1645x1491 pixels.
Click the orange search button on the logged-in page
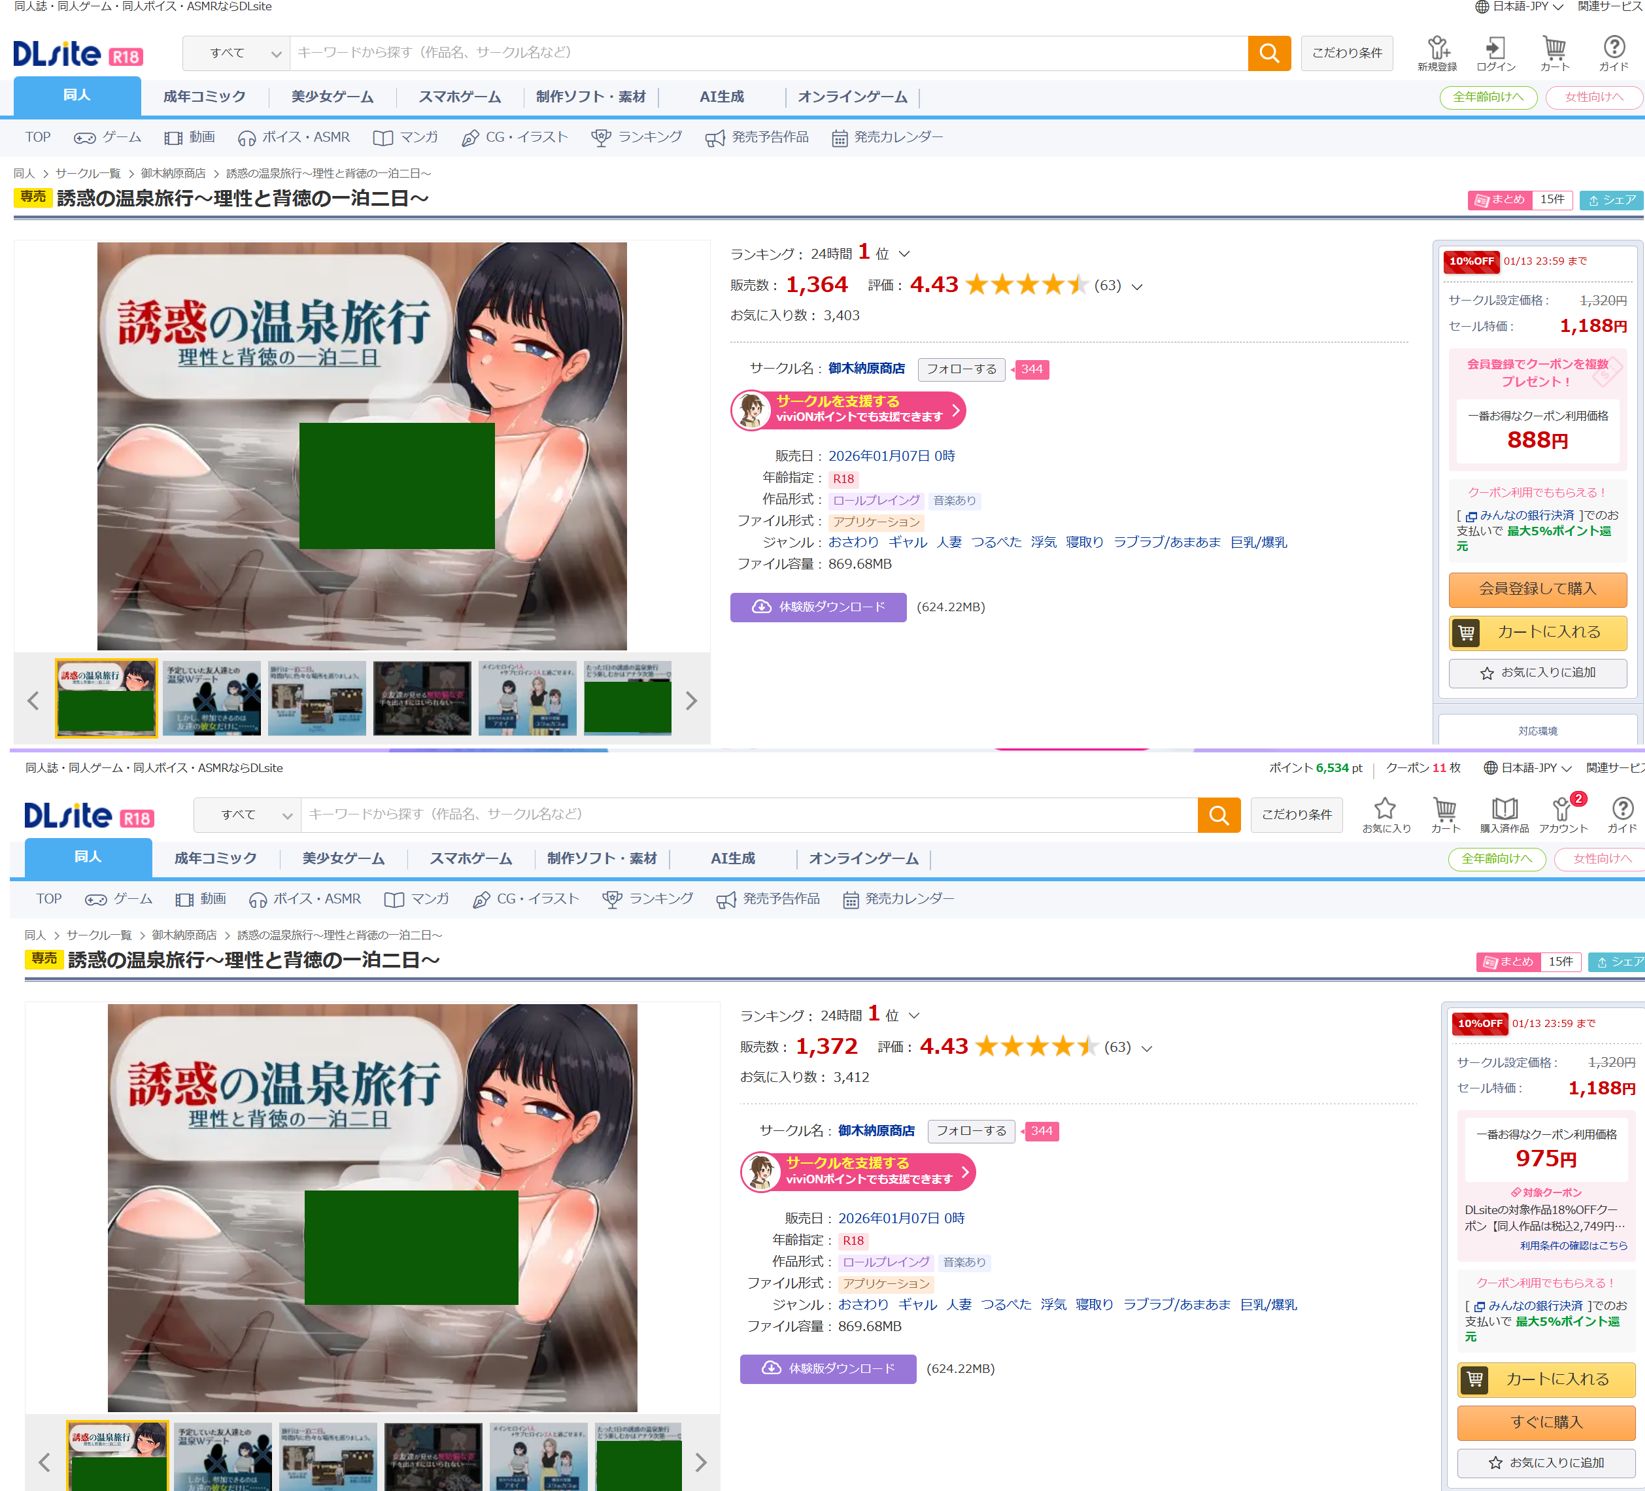1219,815
